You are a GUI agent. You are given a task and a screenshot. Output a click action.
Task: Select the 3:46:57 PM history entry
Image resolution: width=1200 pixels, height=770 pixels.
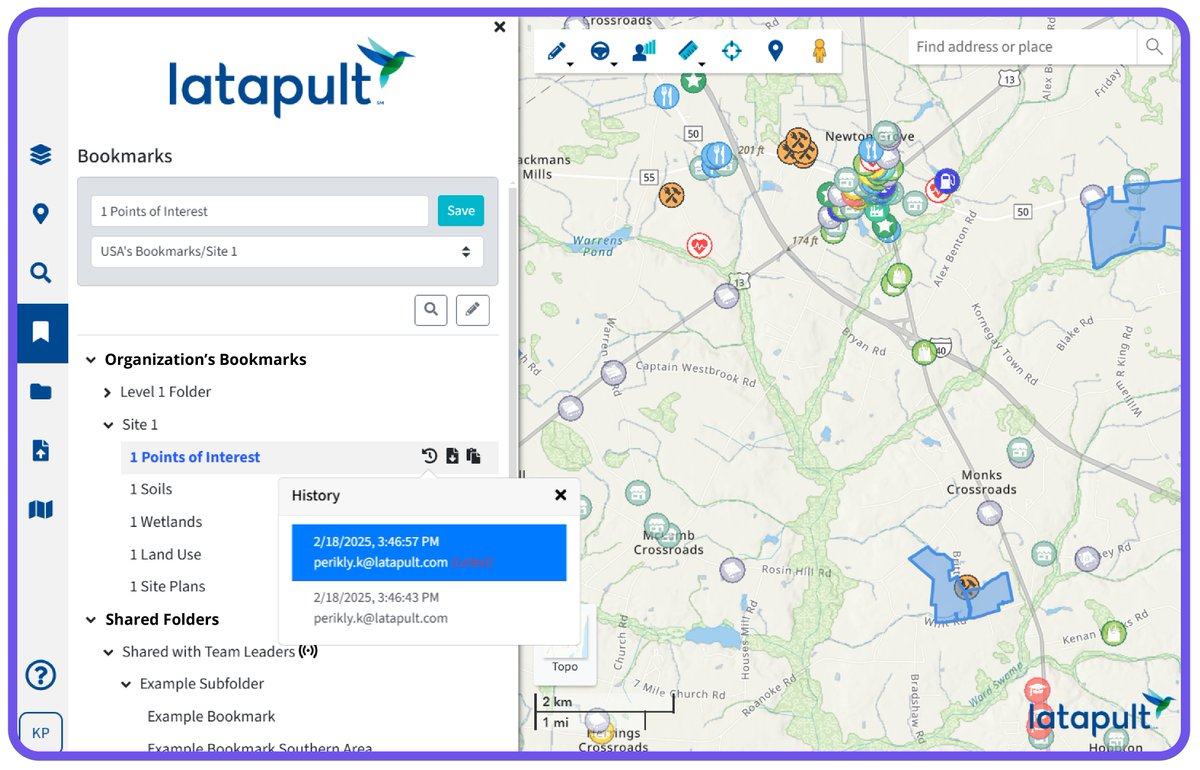coord(429,552)
